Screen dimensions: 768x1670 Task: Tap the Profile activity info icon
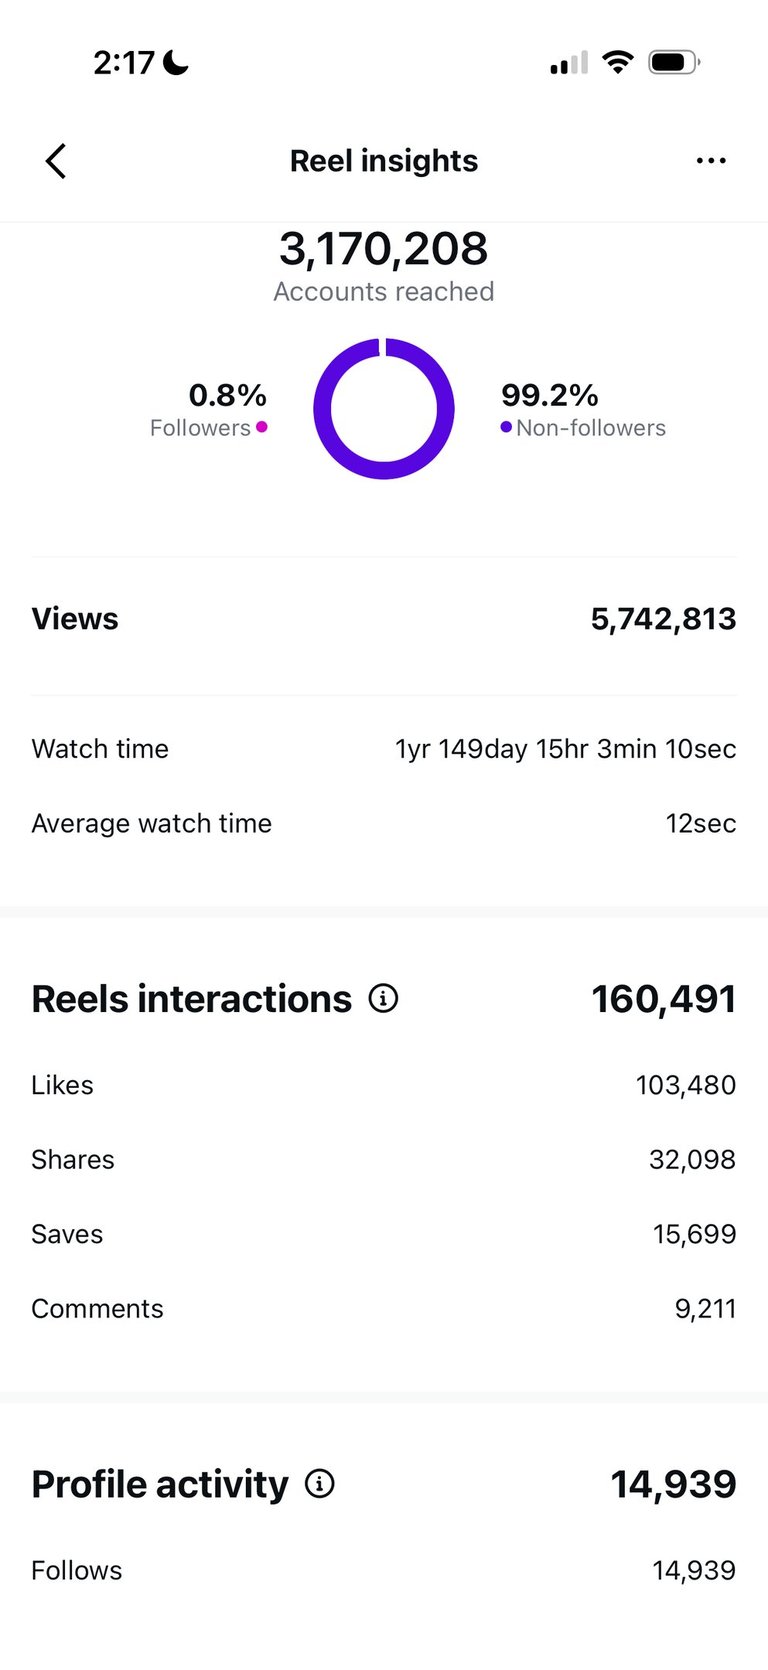(x=319, y=1483)
